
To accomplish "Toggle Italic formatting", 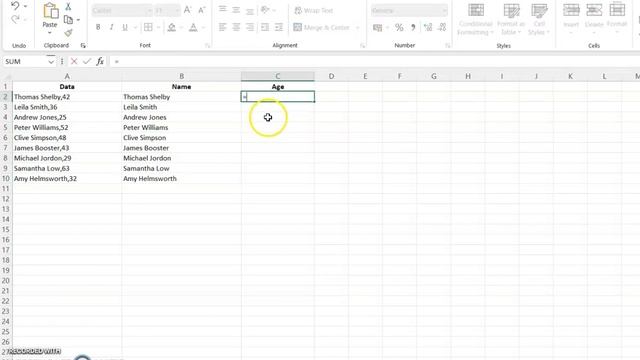I will tap(111, 27).
